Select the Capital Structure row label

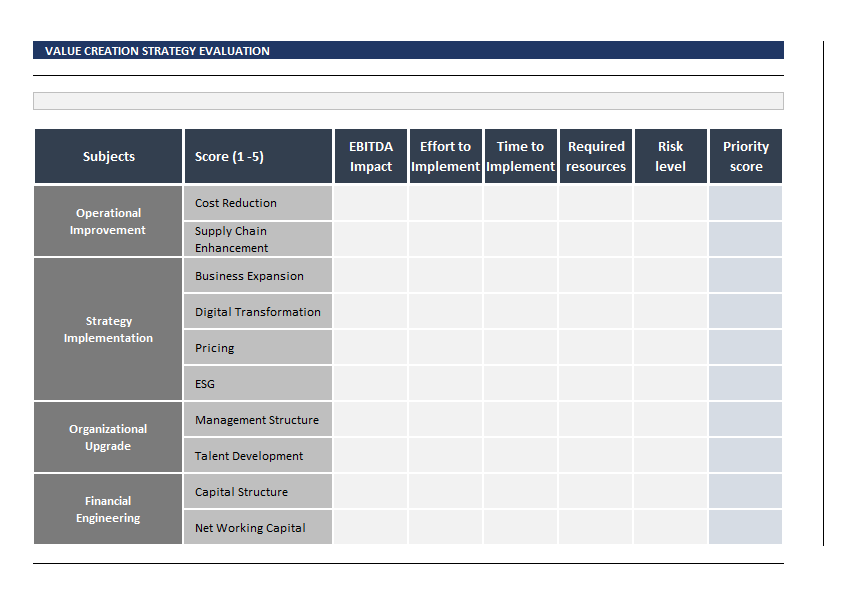258,491
